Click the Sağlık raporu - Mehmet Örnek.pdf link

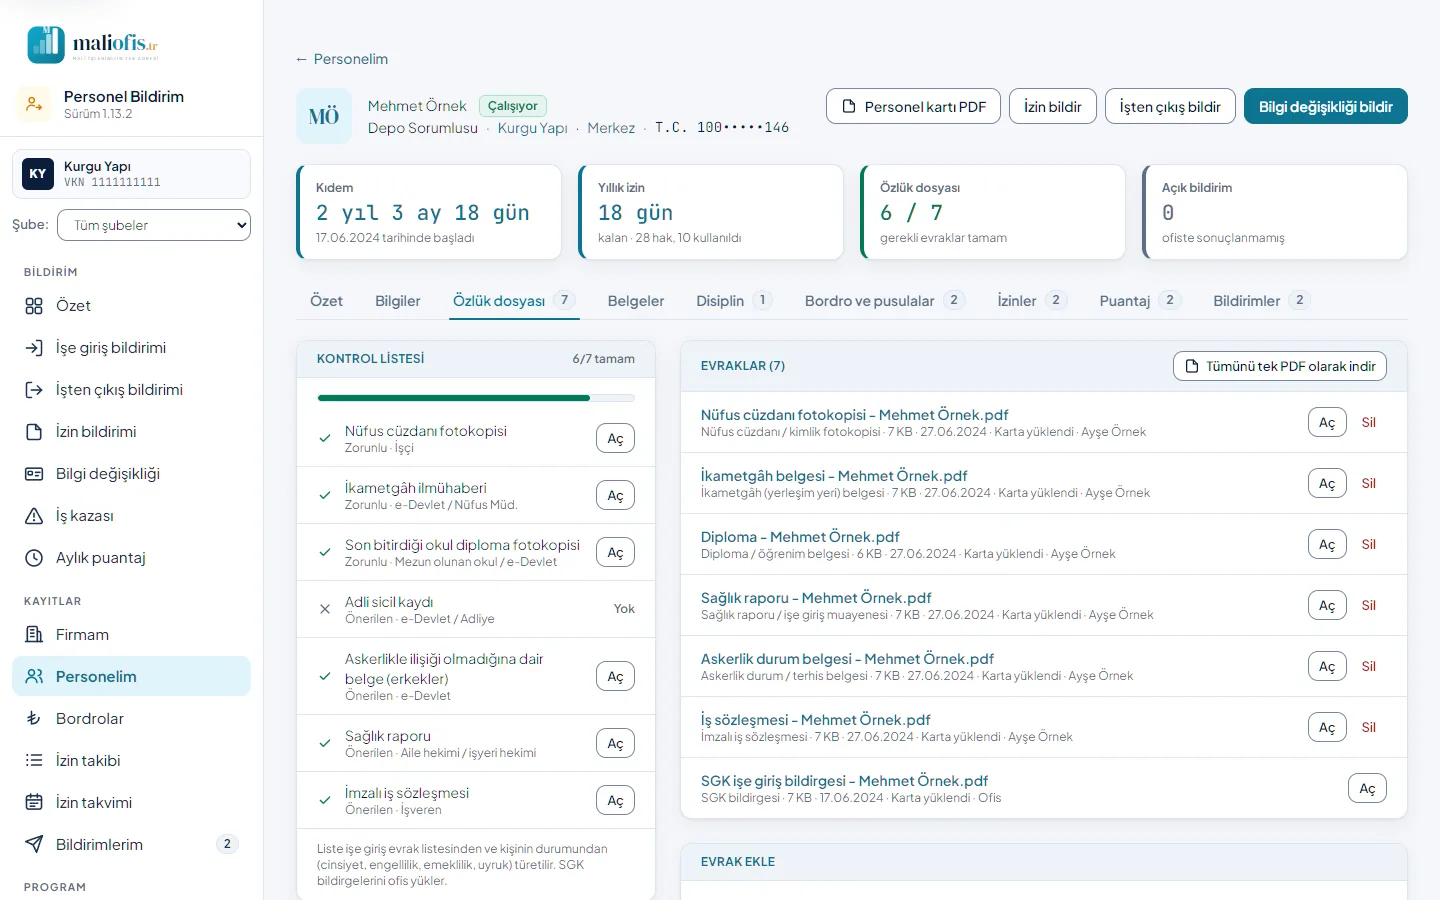[816, 598]
